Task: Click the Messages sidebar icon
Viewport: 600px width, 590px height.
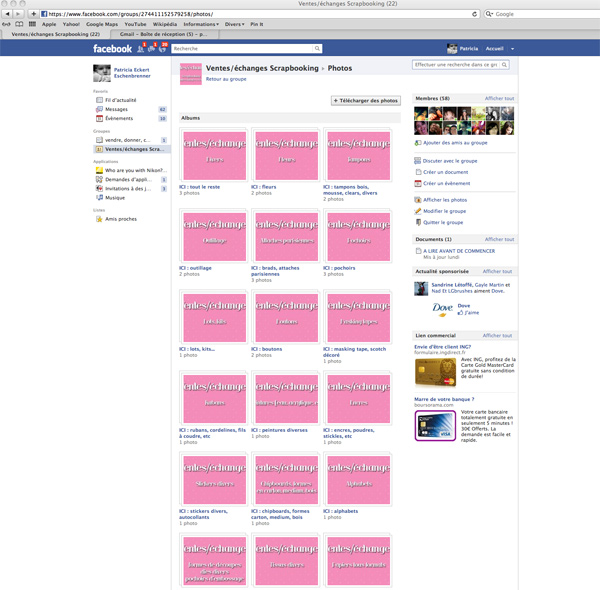Action: tap(99, 109)
